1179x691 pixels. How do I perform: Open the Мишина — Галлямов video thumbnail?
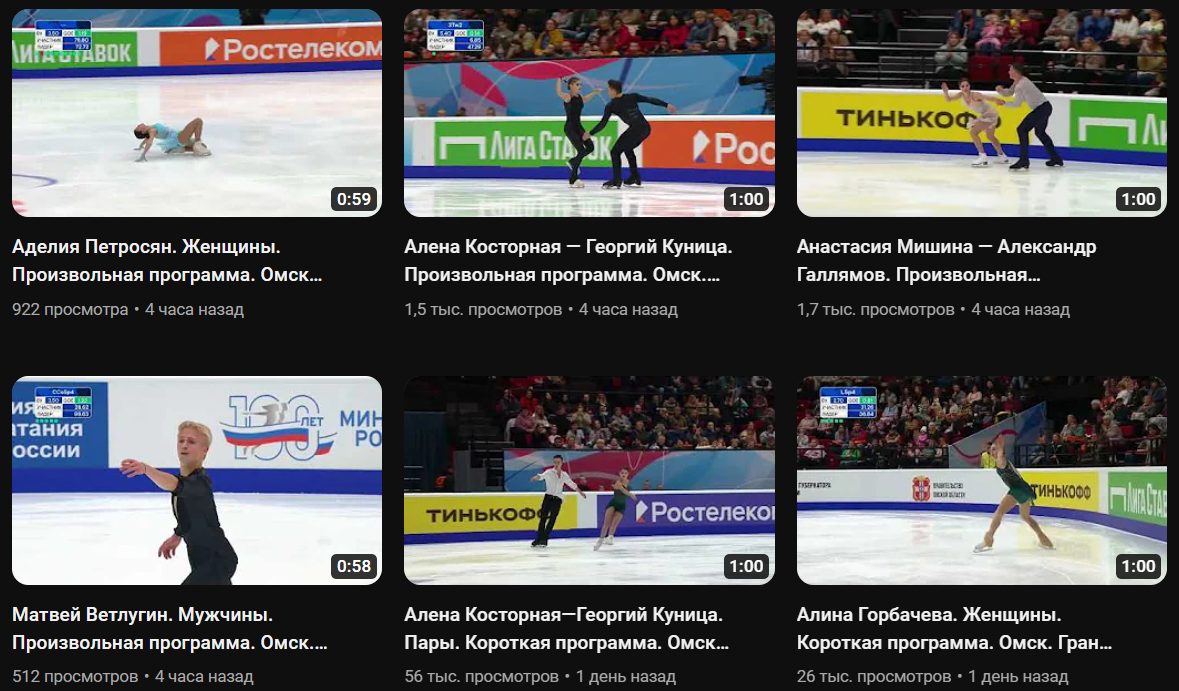(982, 113)
